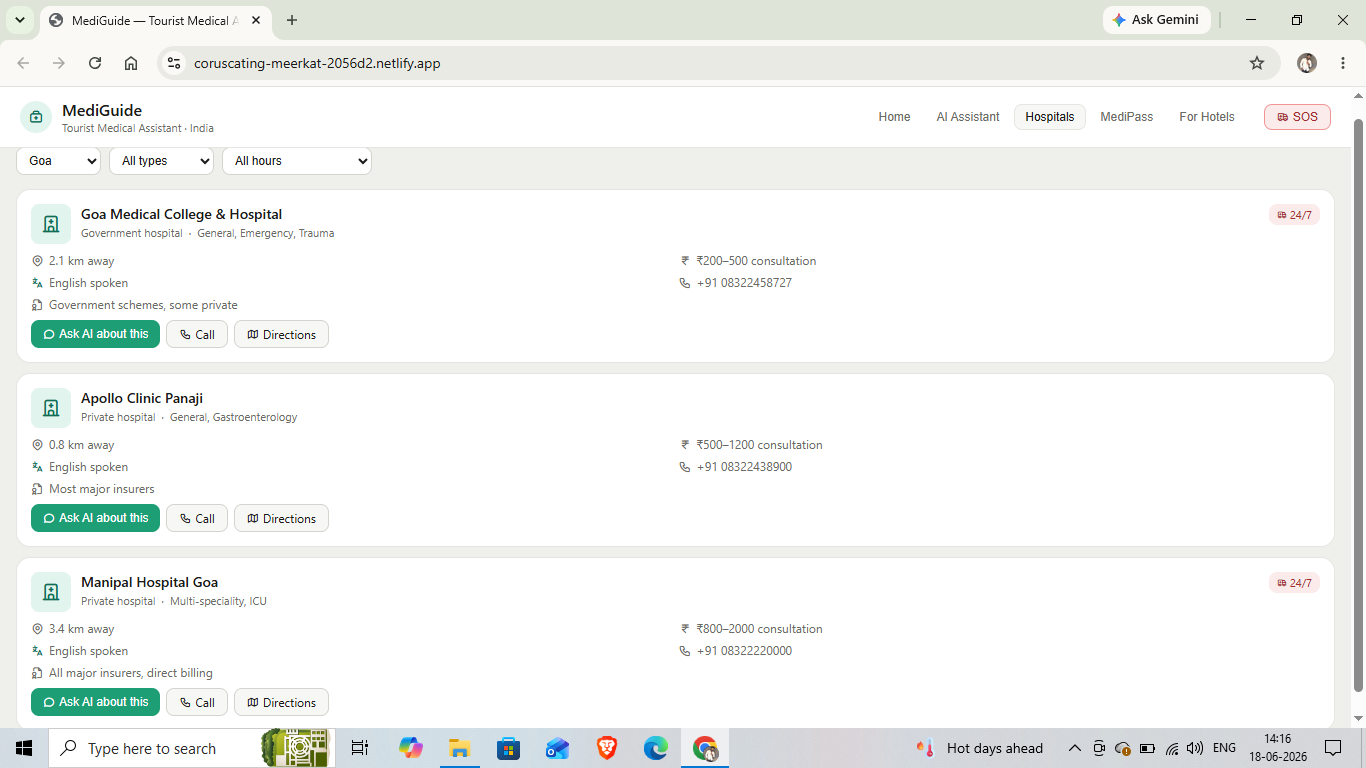Show hidden system tray icons chevron
Image resolution: width=1366 pixels, height=768 pixels.
pyautogui.click(x=1075, y=748)
